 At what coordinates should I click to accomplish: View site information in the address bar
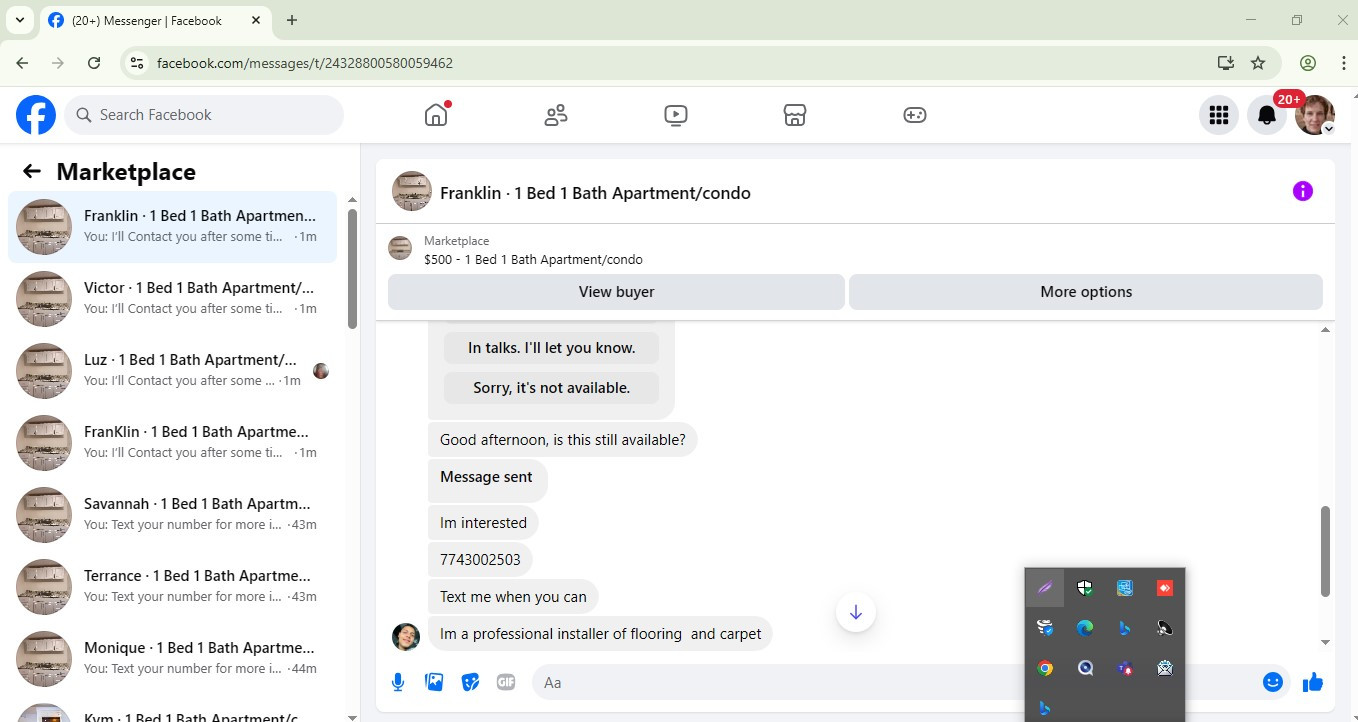click(137, 63)
